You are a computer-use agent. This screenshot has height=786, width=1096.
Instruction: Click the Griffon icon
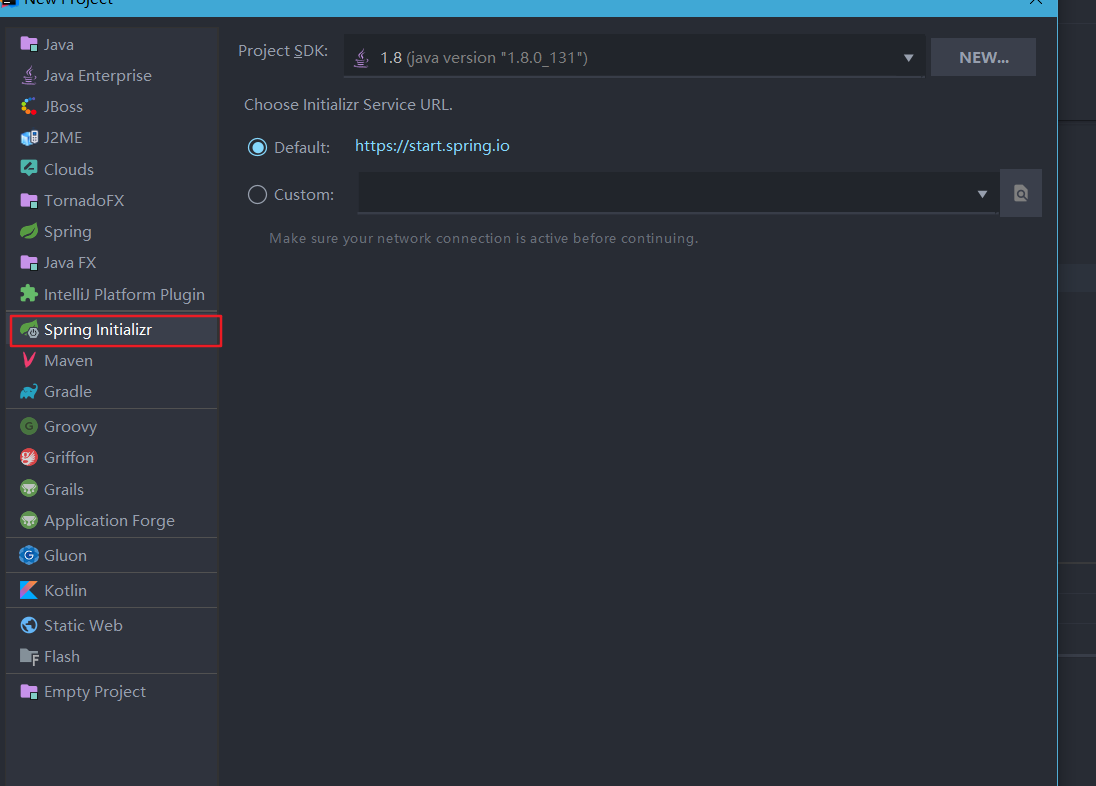coord(29,457)
